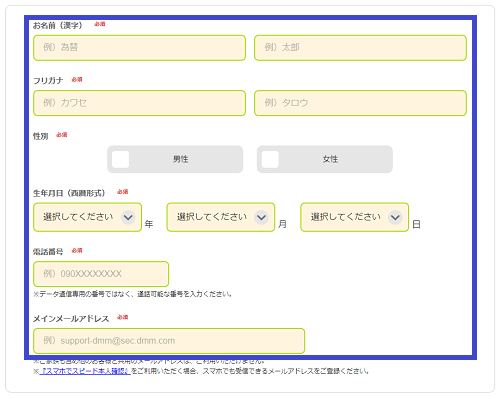
Task: Open the スマホでスピード本人確認 link
Action: 85,371
